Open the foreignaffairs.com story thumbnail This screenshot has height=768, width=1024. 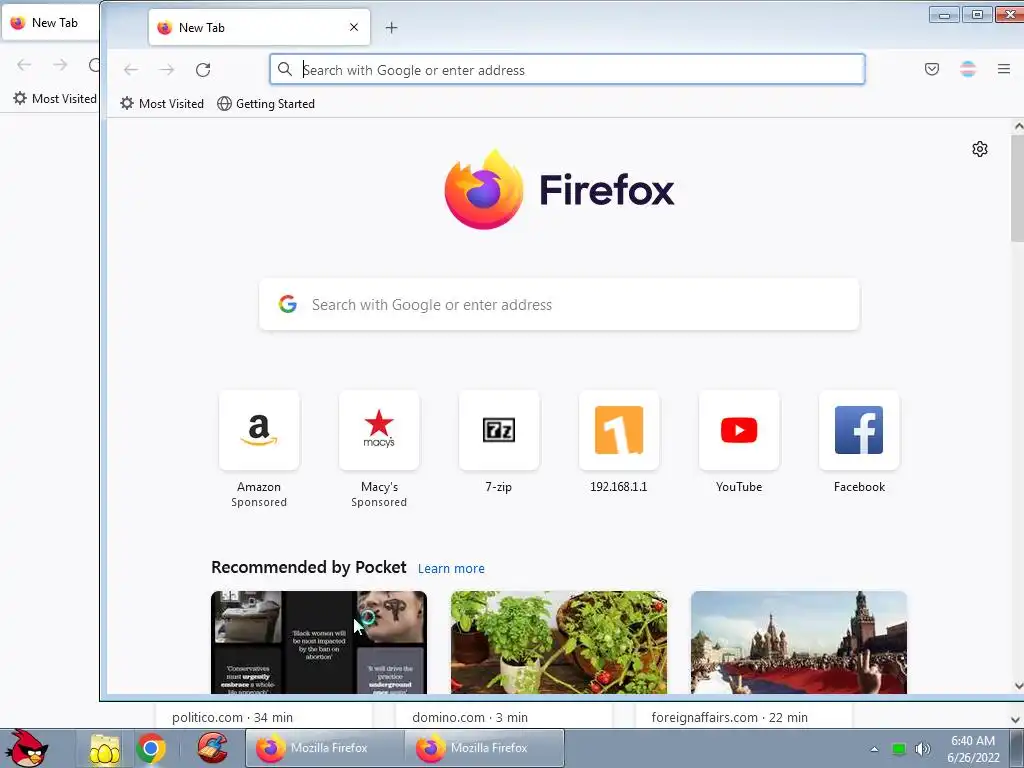pyautogui.click(x=799, y=643)
